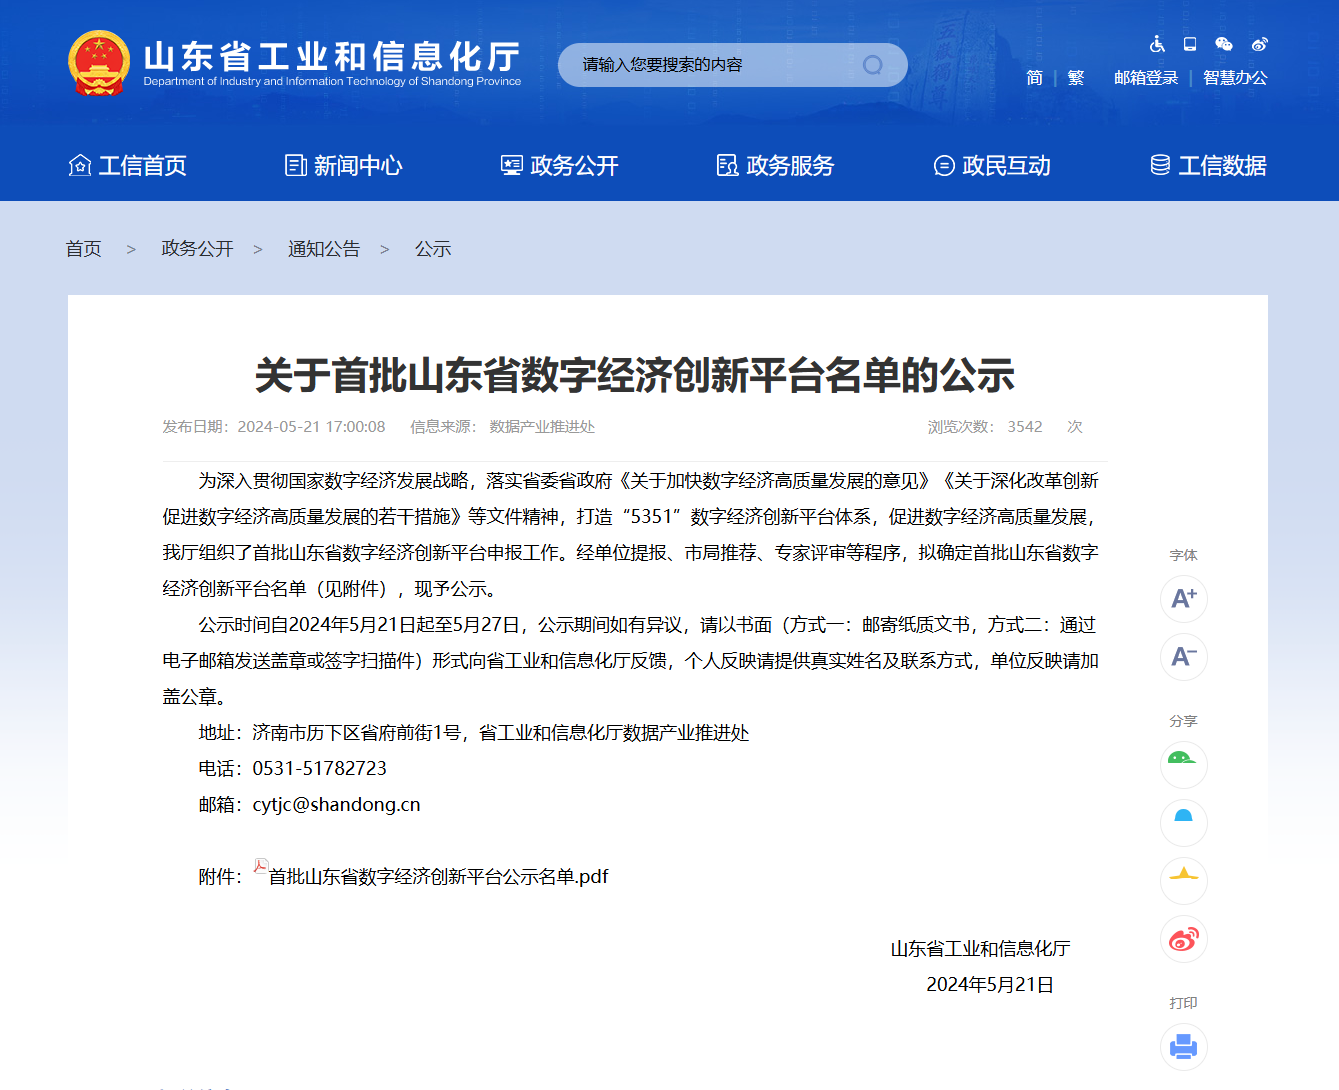This screenshot has width=1339, height=1090.
Task: Open the 工信首页 nav tab
Action: pyautogui.click(x=127, y=166)
